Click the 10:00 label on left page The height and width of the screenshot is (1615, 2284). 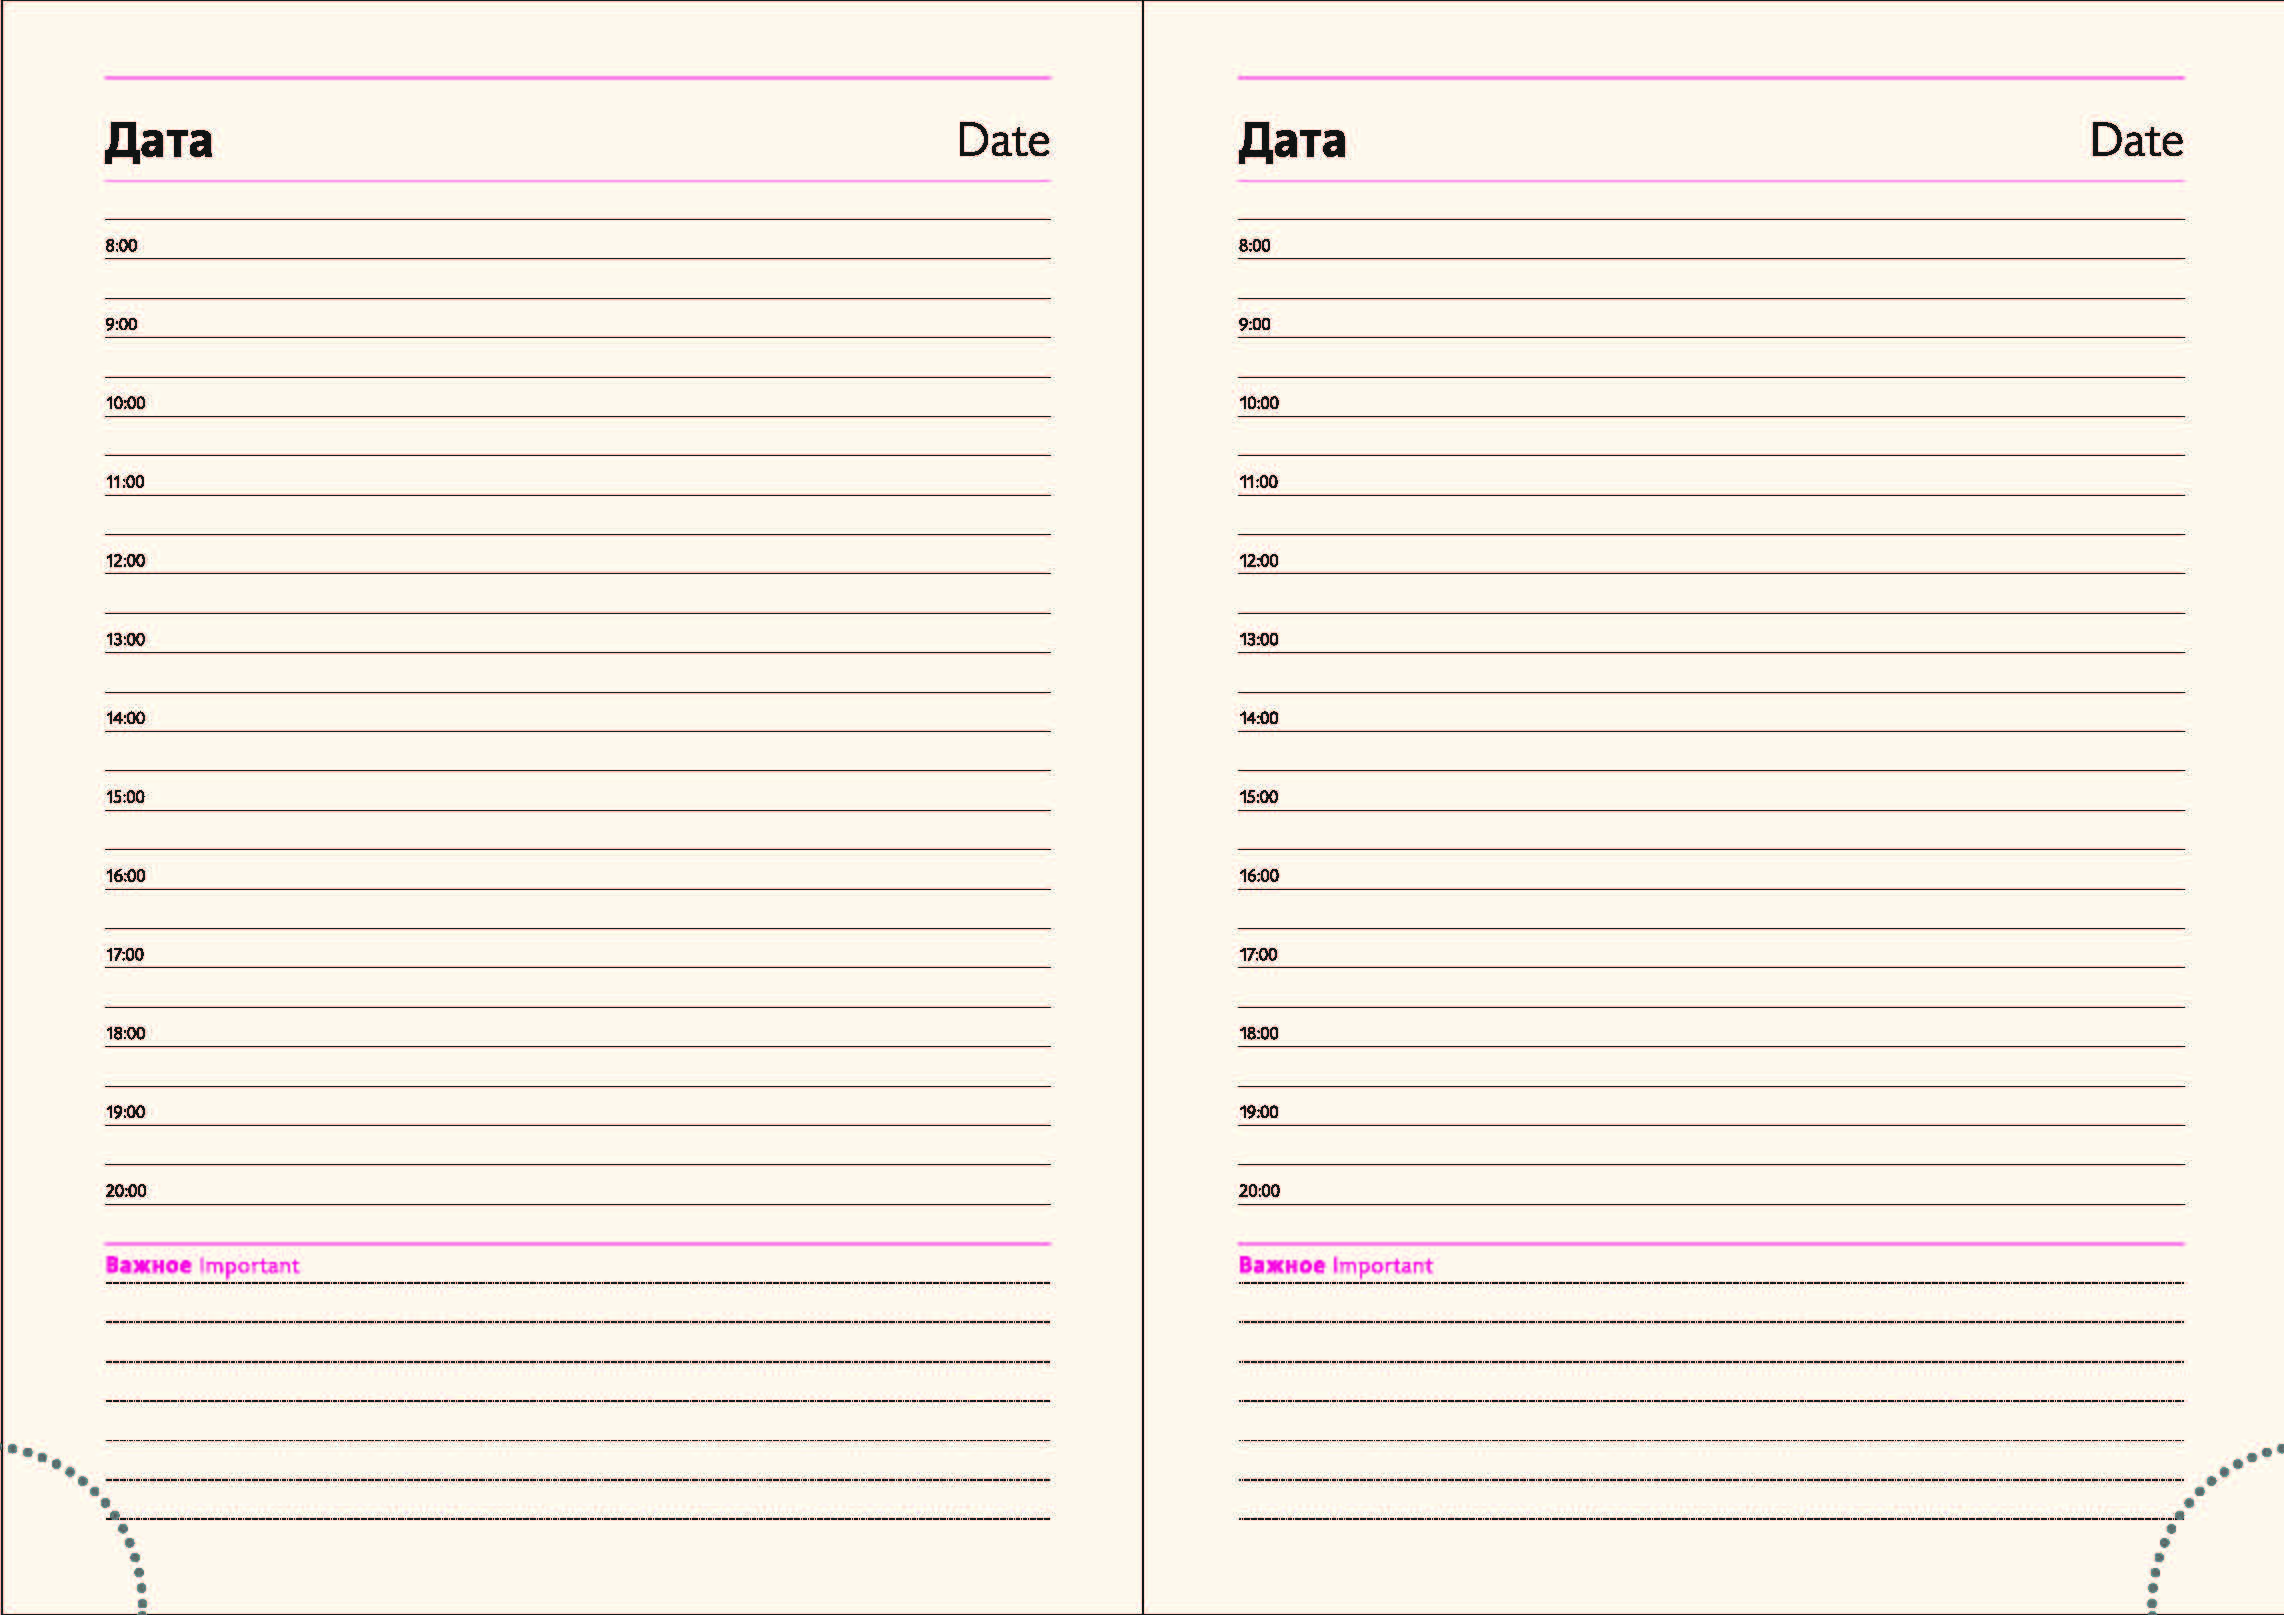pos(125,403)
